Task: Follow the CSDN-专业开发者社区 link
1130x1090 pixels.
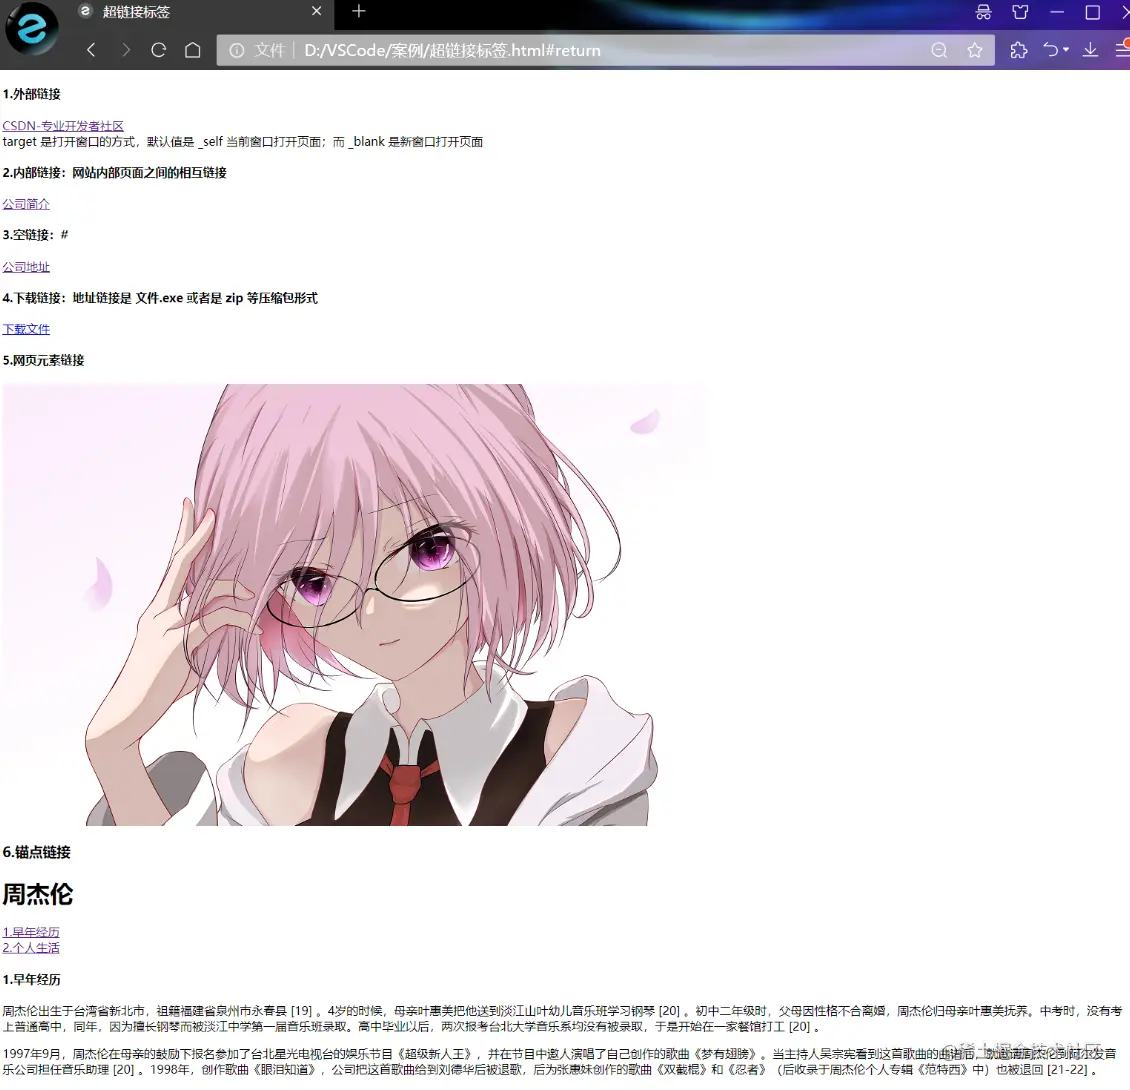Action: [62, 125]
